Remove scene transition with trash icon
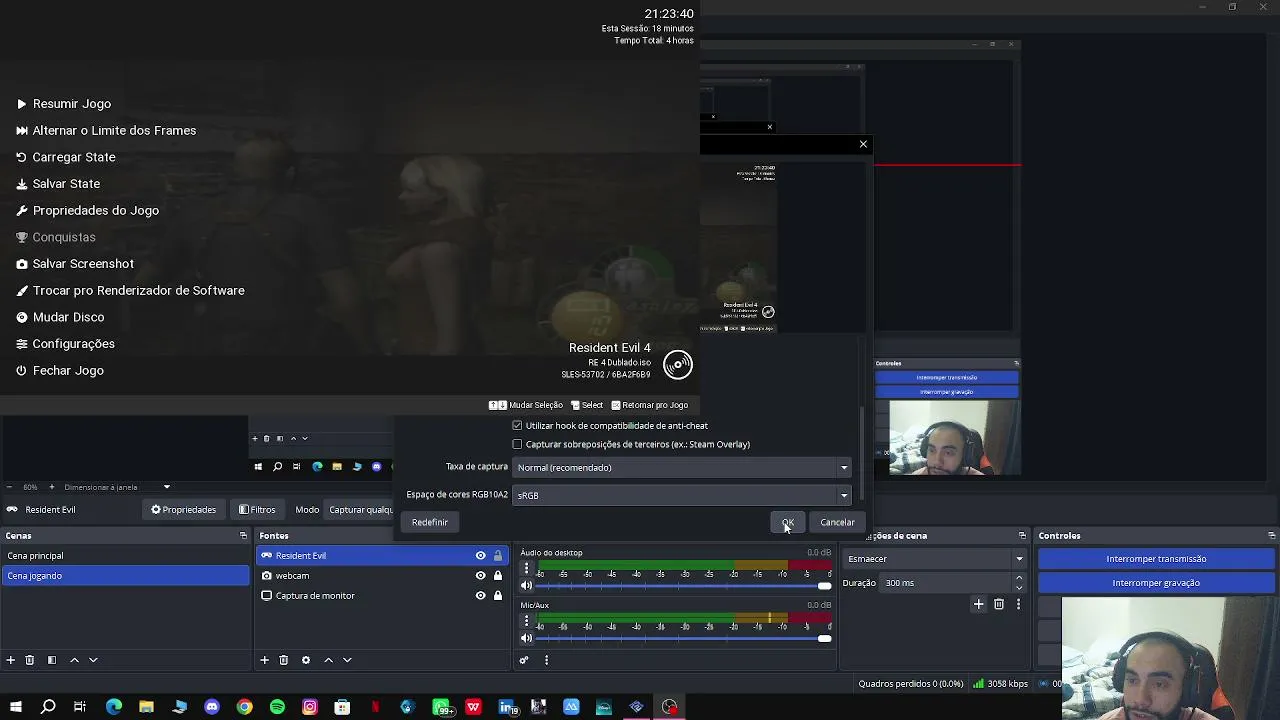Screen dimensions: 1280x720 point(999,604)
